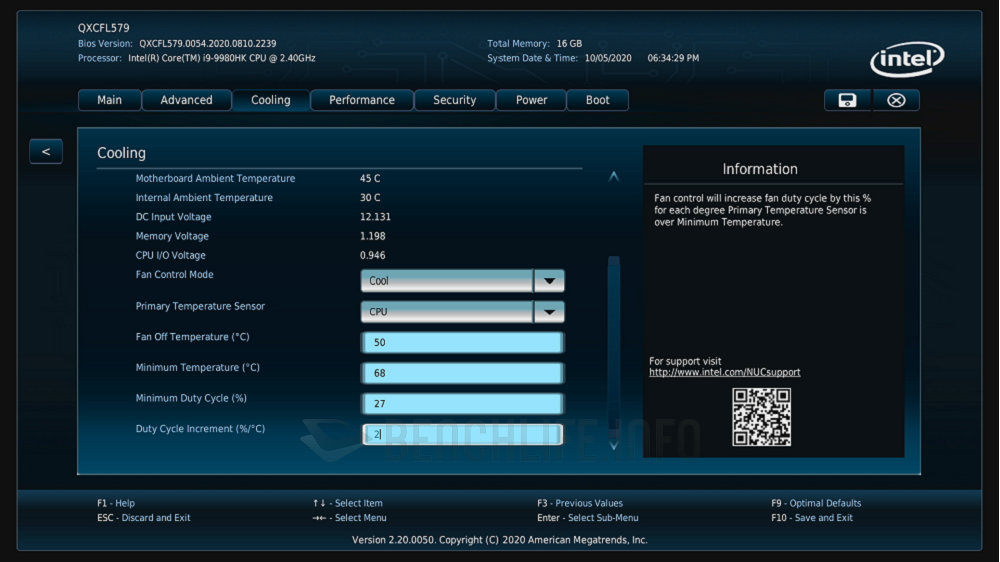Image resolution: width=1000 pixels, height=562 pixels.
Task: Click the Primary Temperature Sensor 'CPU' field
Action: pyautogui.click(x=447, y=312)
